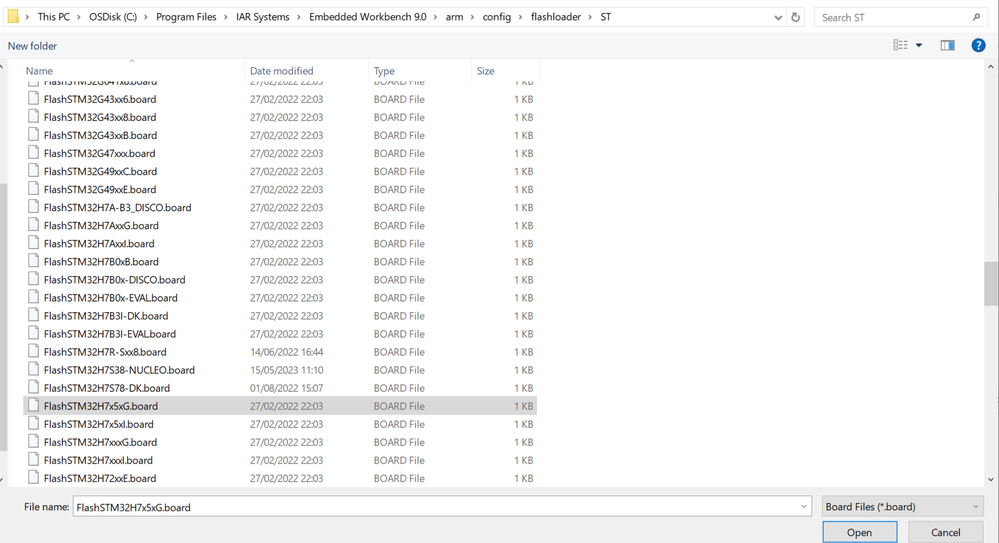
Task: Select file icon of FlashSTM32H7B0x-EVAL.board
Action: coord(33,297)
